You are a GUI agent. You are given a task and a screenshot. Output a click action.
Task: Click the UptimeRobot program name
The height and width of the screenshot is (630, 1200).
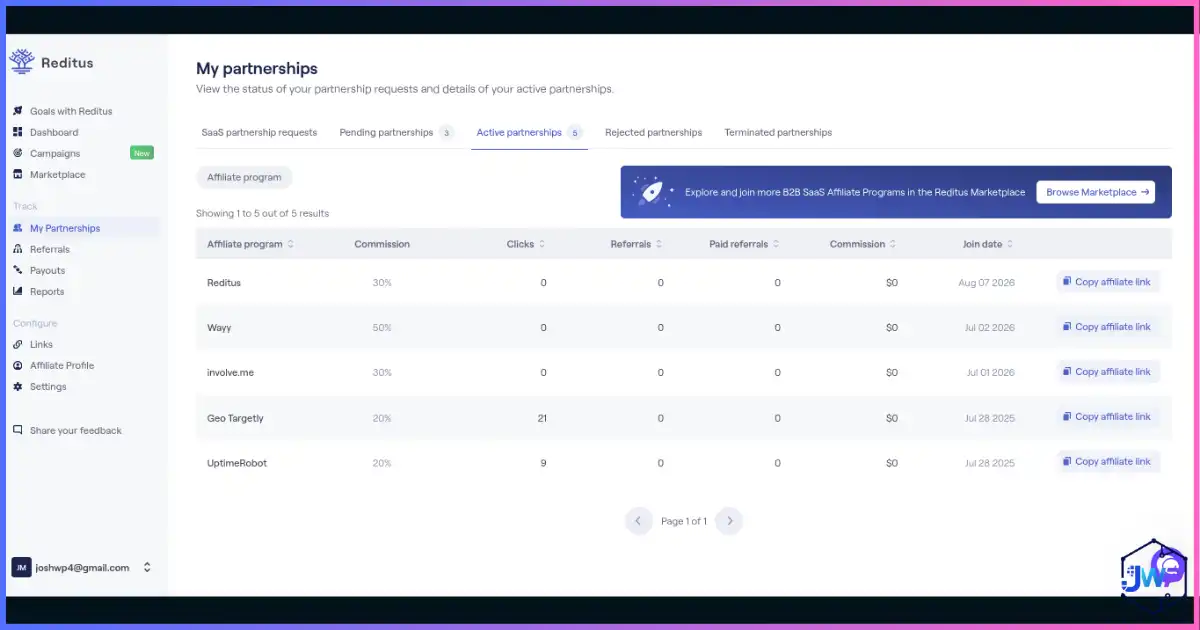tap(237, 463)
